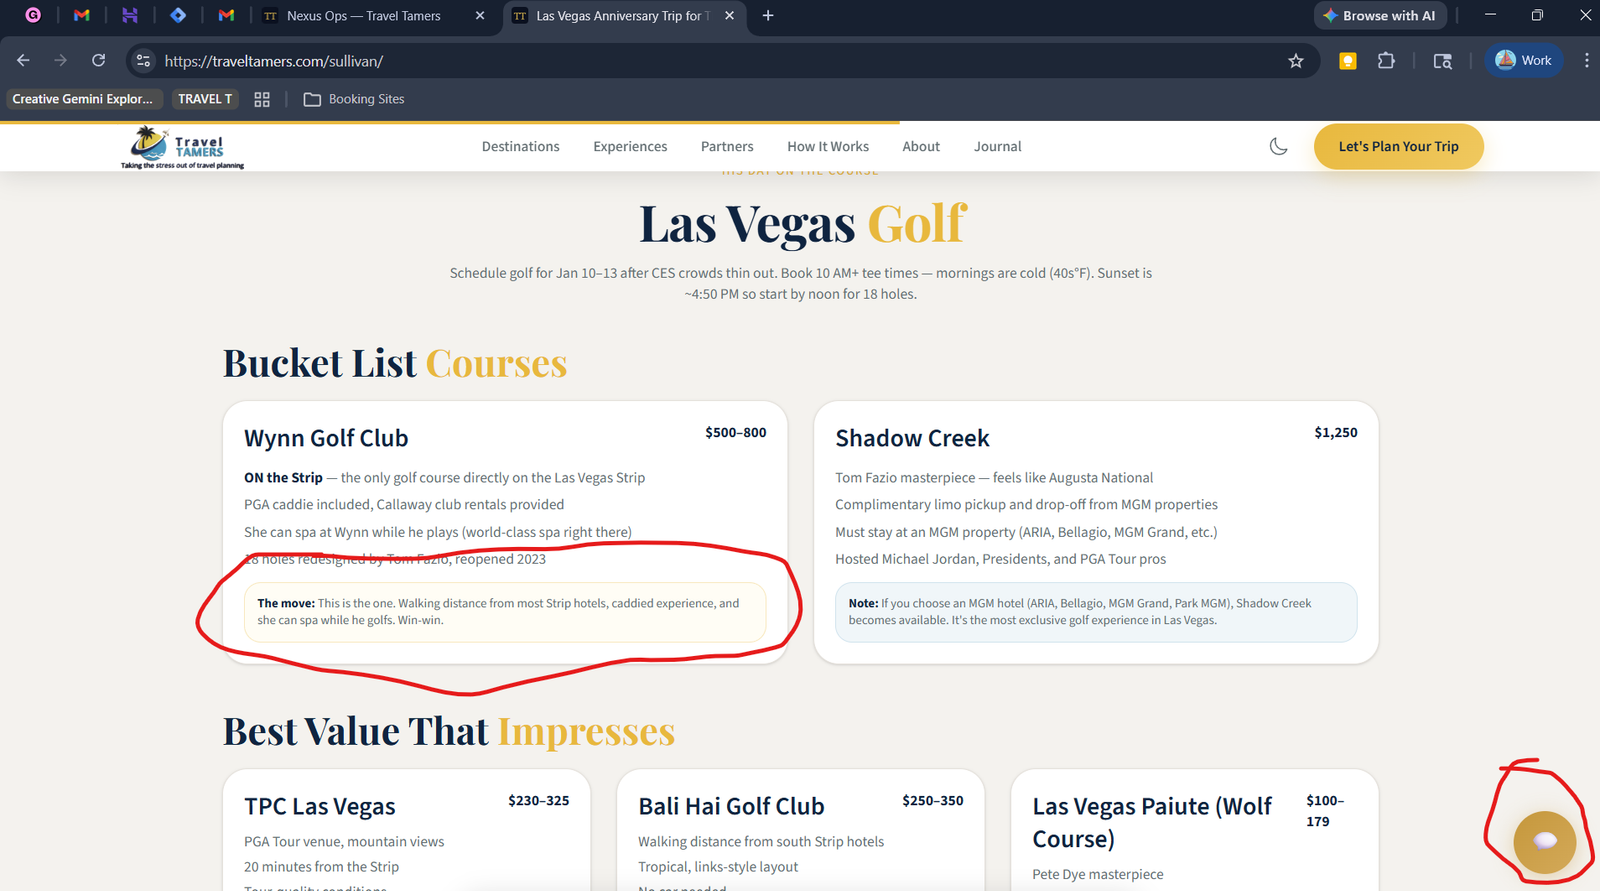Reload the current page
This screenshot has height=891, width=1600.
[x=98, y=60]
